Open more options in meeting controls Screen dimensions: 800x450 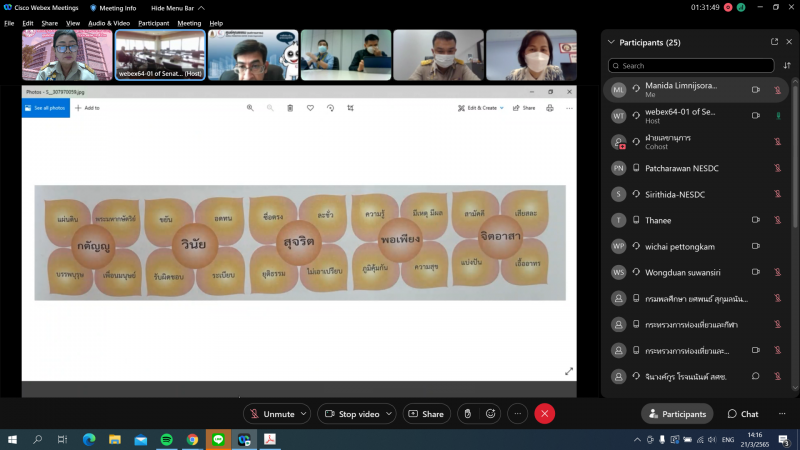[517, 414]
